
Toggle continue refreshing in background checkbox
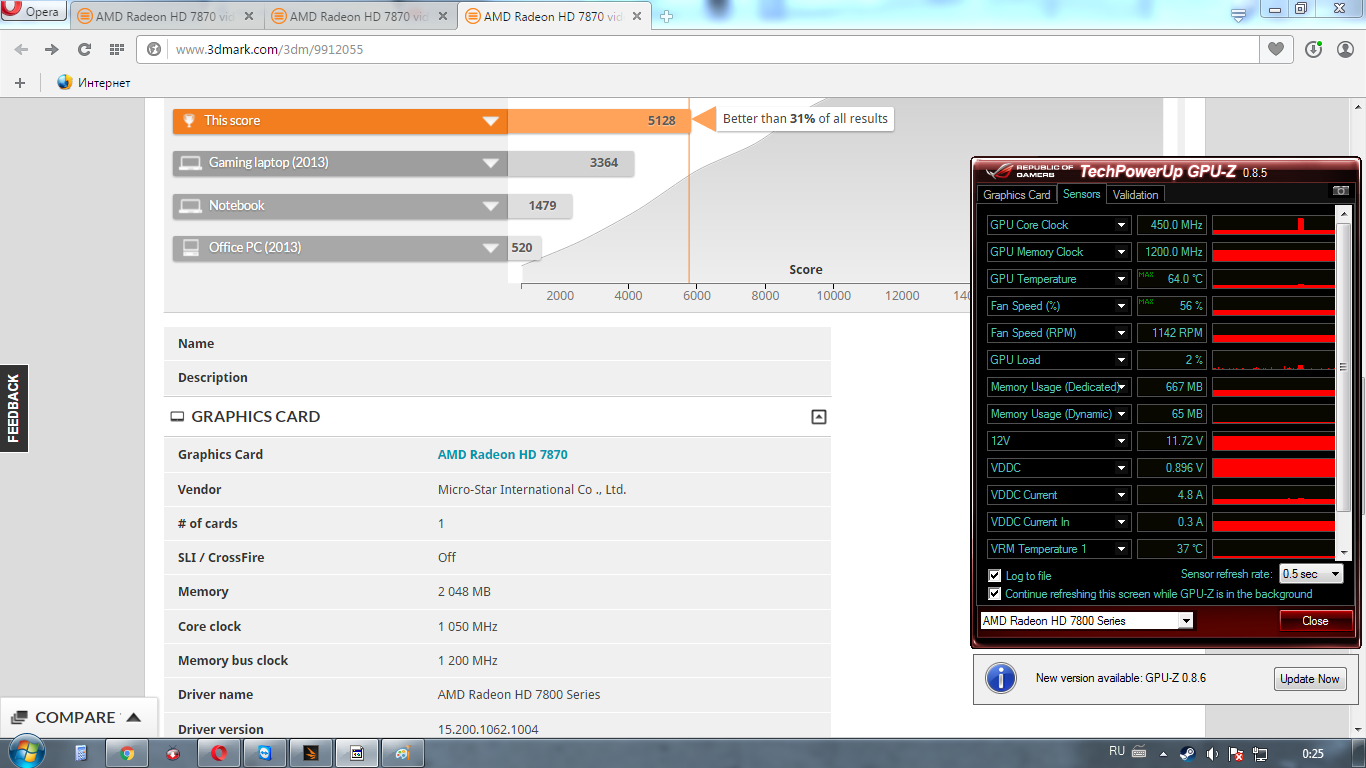(x=994, y=594)
